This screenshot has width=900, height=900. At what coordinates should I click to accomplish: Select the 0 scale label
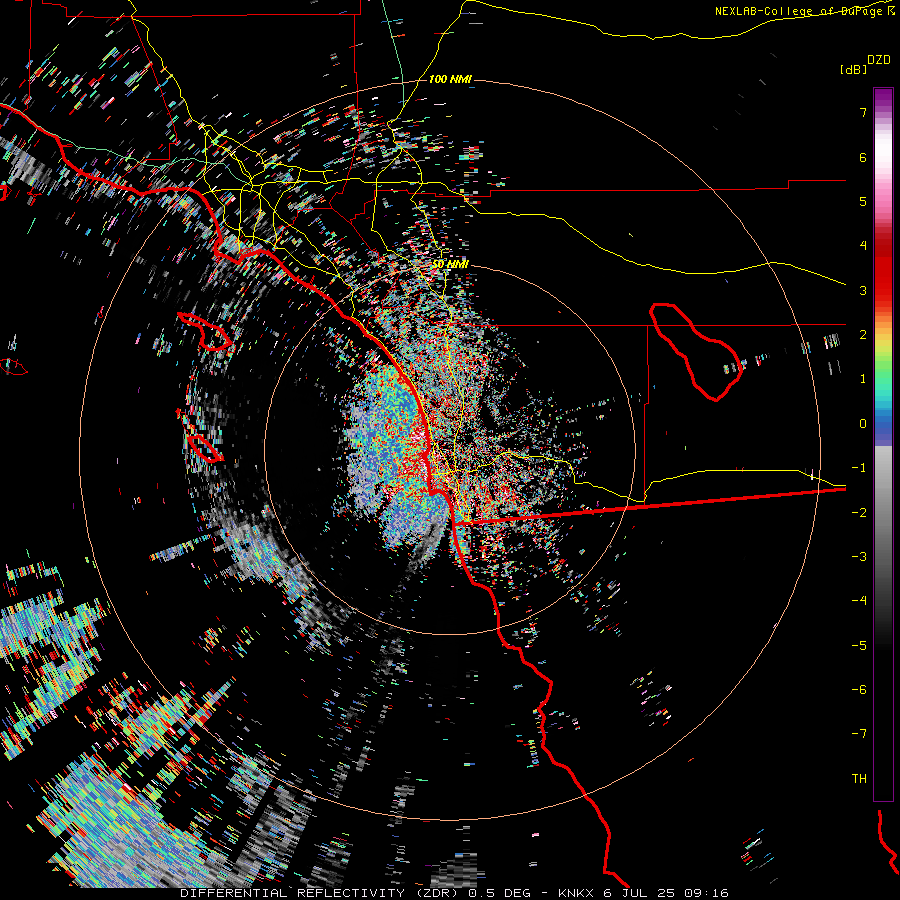(x=863, y=424)
